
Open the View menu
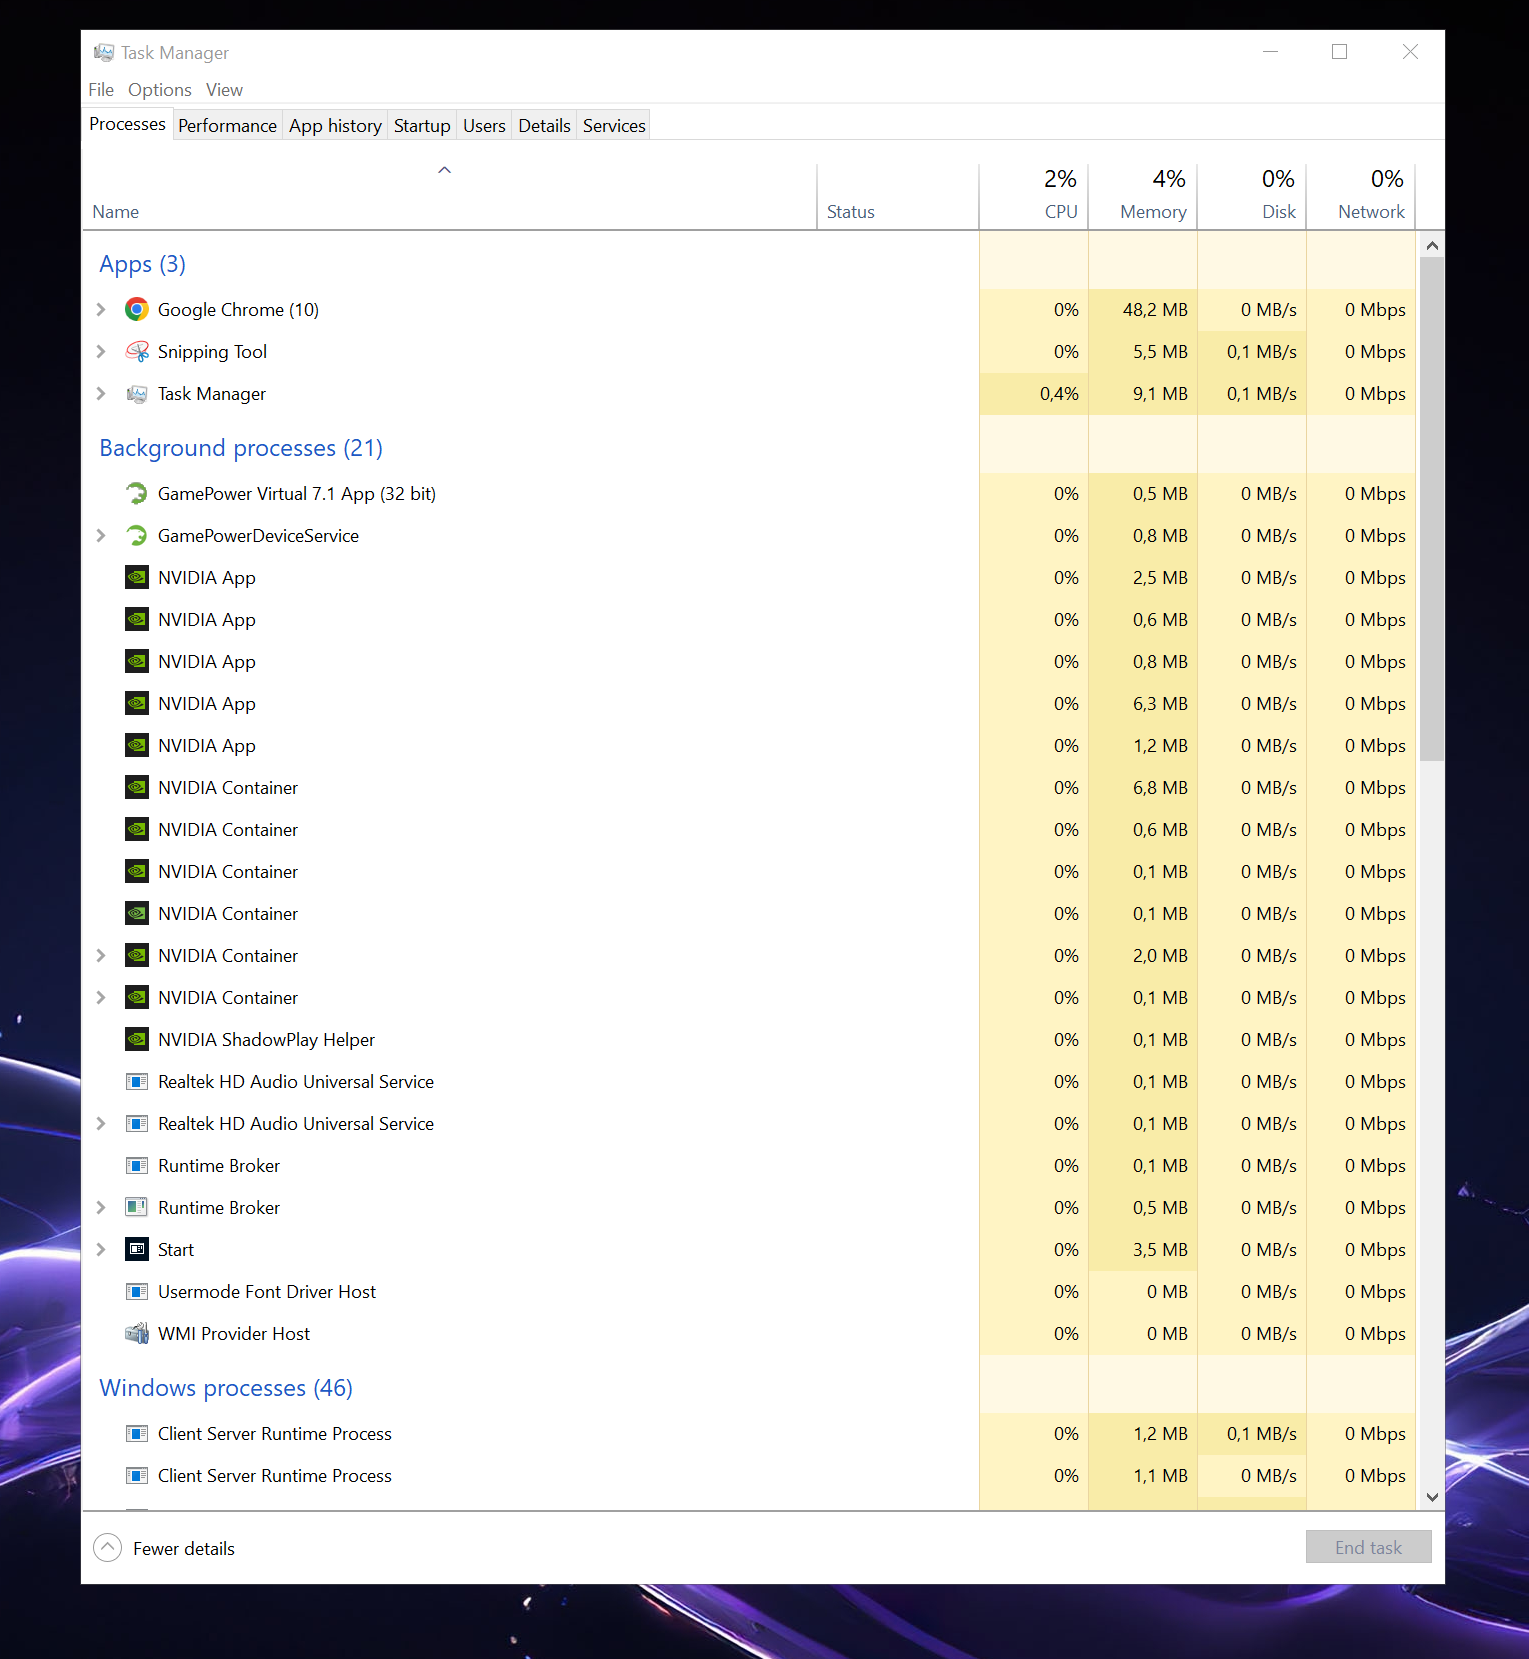(x=224, y=90)
